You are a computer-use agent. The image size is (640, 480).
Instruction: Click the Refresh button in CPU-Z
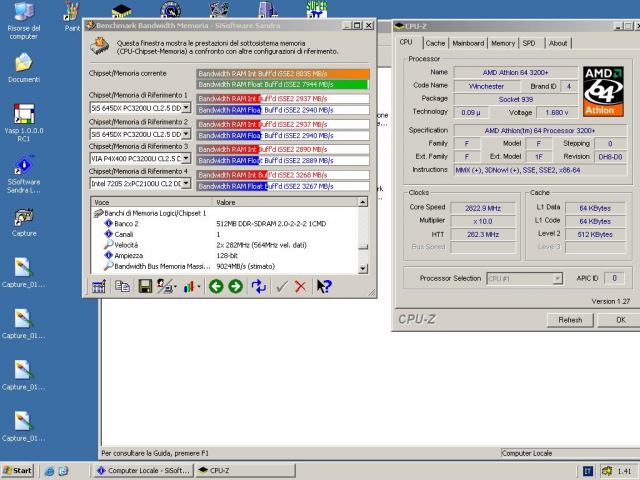570,320
